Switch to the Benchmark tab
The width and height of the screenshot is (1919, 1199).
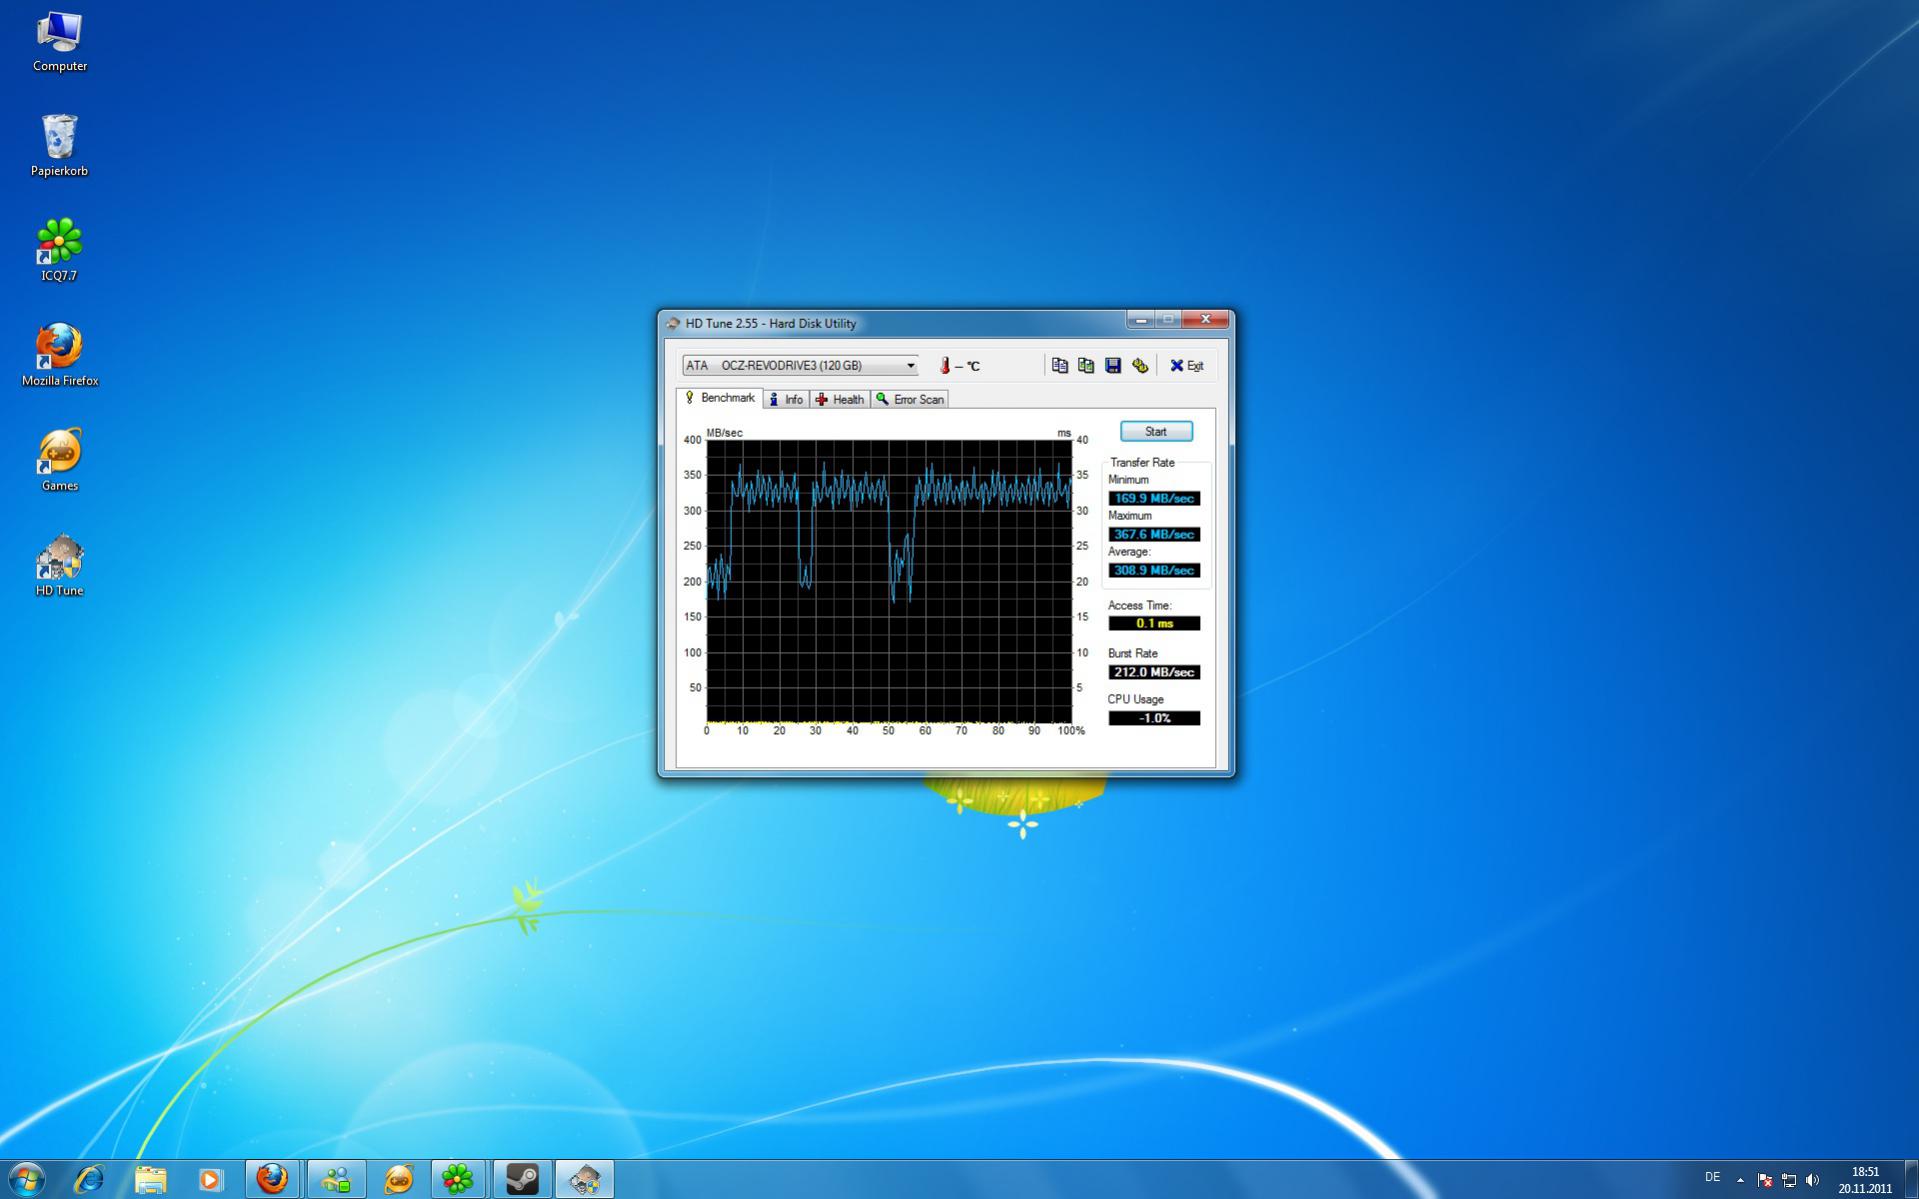(x=720, y=398)
